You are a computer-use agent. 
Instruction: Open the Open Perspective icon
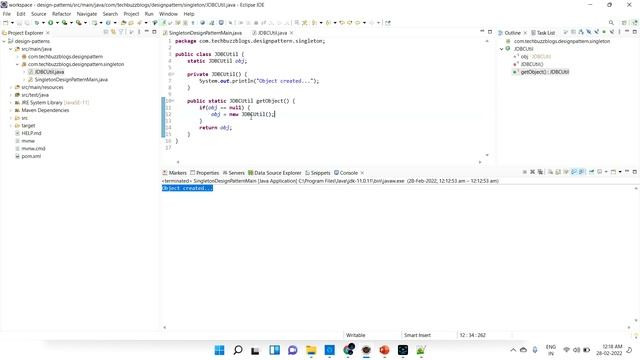click(624, 23)
